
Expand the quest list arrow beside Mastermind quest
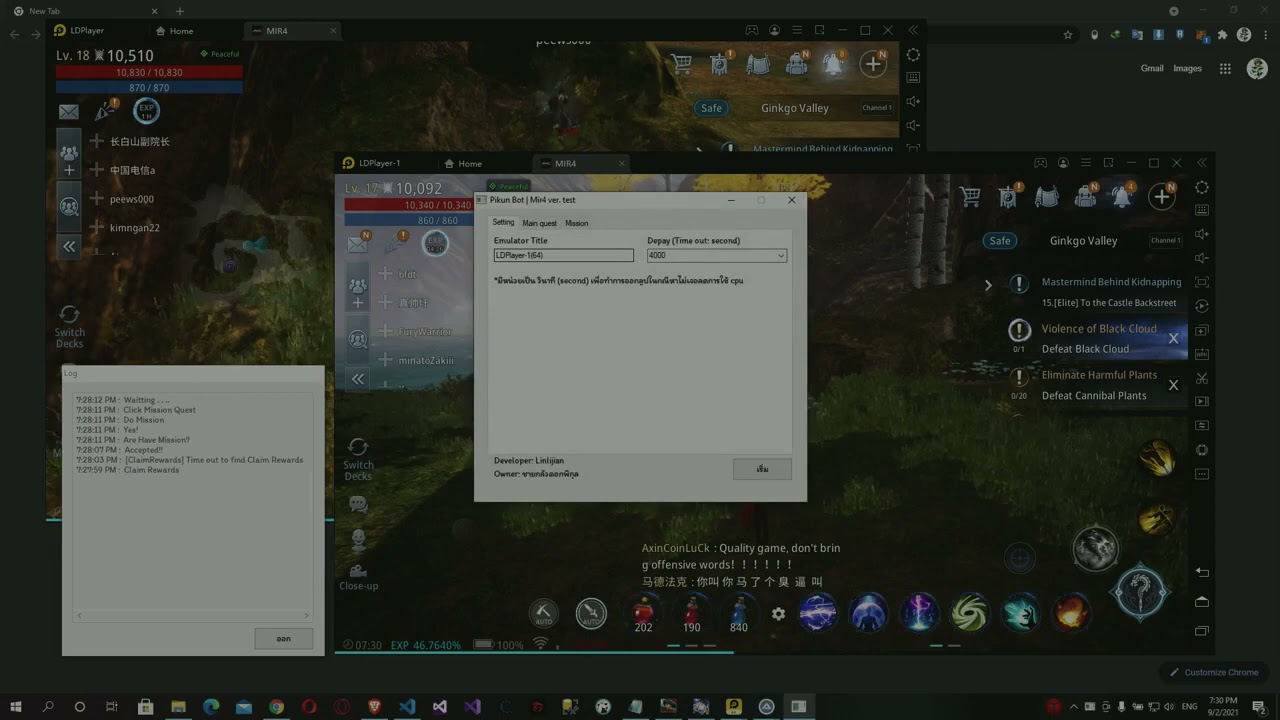click(x=988, y=286)
